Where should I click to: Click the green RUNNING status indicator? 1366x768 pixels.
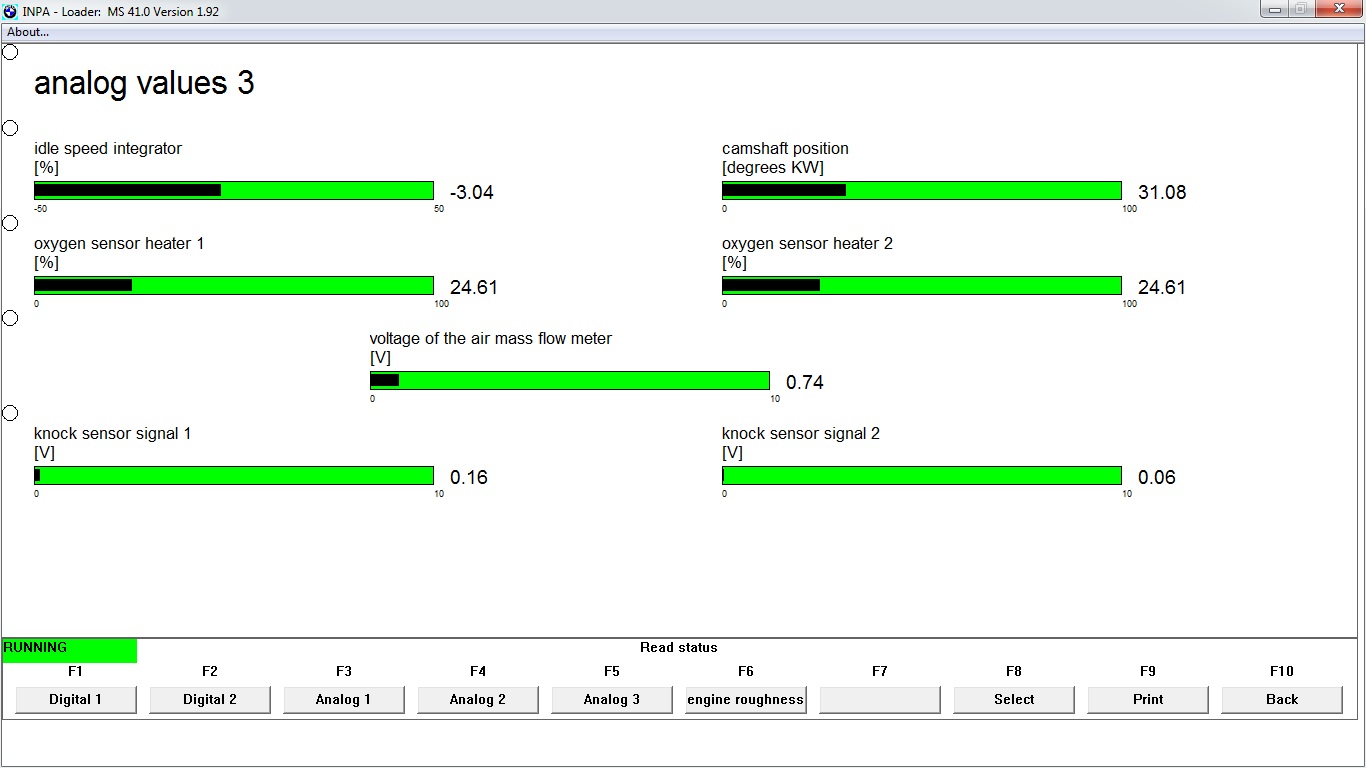click(x=69, y=649)
